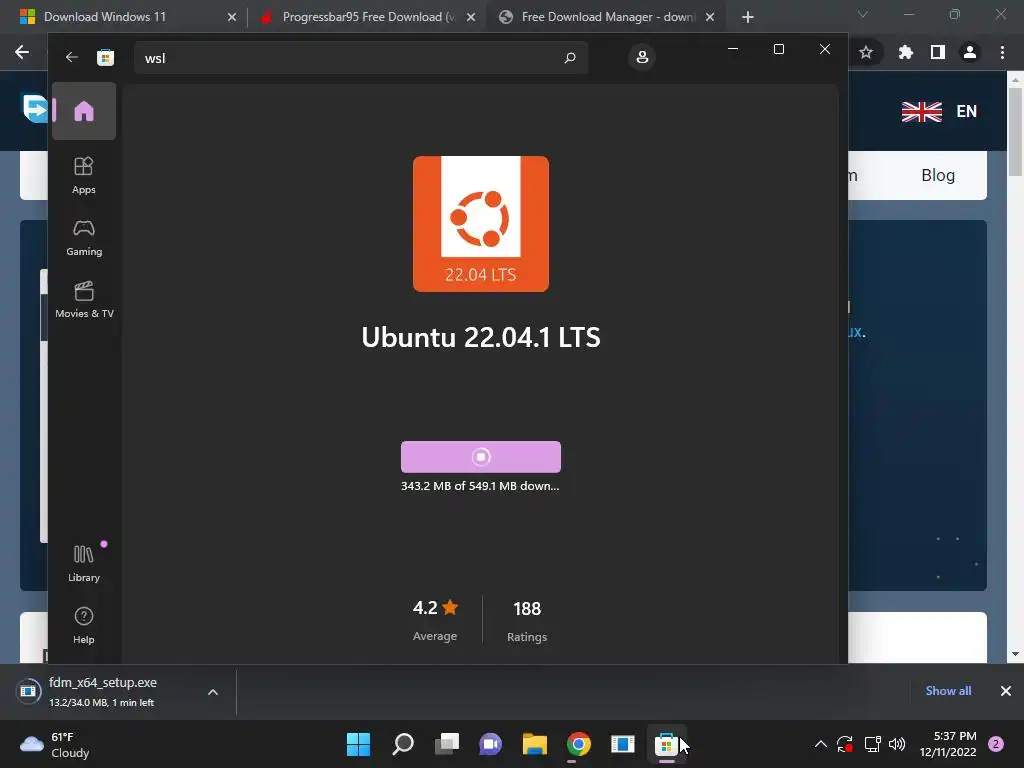Click Show all downloads
Viewport: 1024px width, 768px height.
point(948,691)
